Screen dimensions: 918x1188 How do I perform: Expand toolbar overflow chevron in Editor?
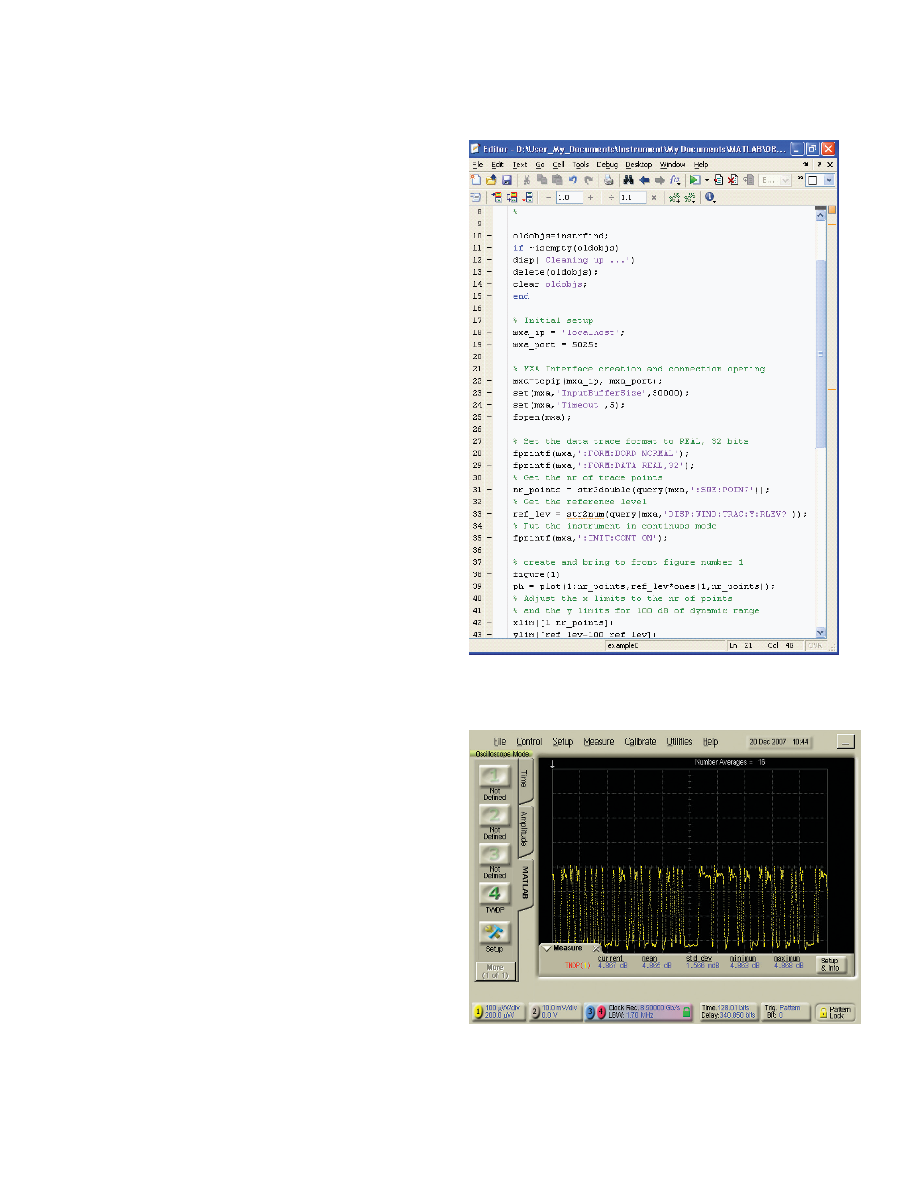[800, 178]
